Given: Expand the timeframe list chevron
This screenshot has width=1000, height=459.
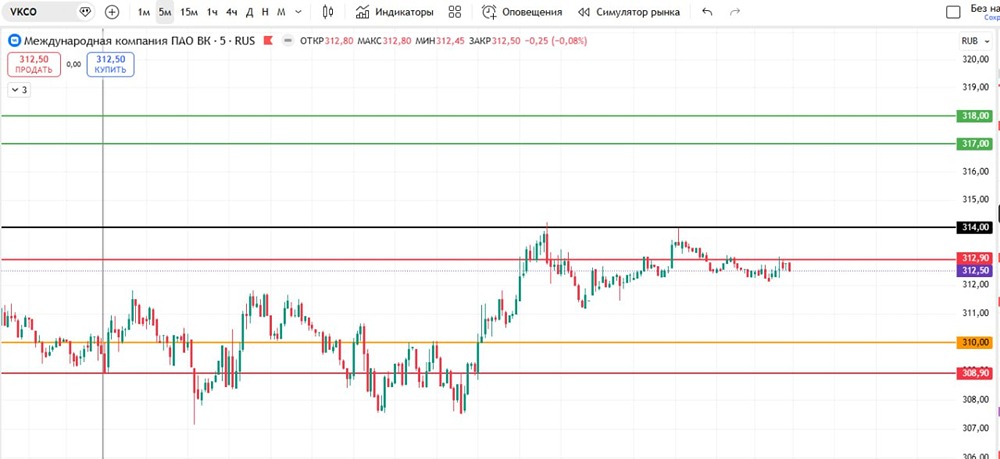Looking at the screenshot, I should [298, 12].
